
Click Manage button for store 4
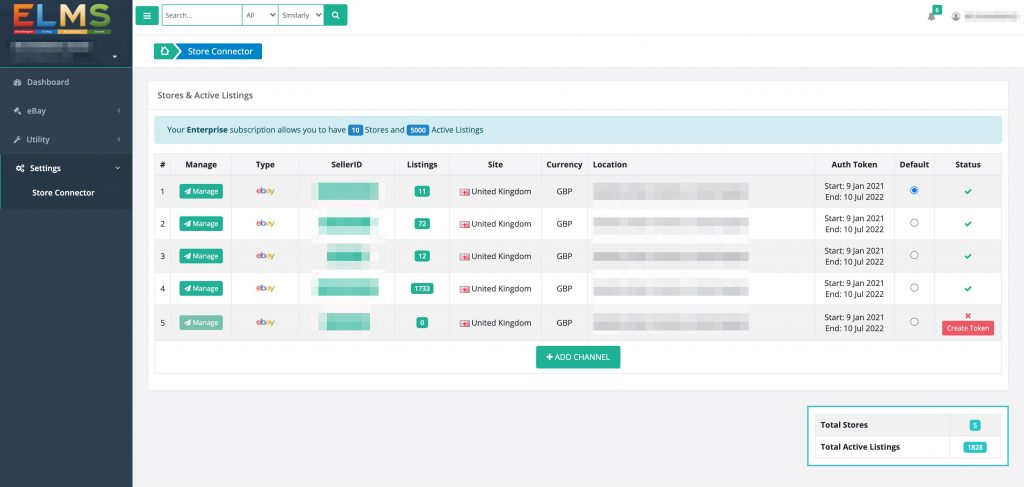(x=201, y=289)
